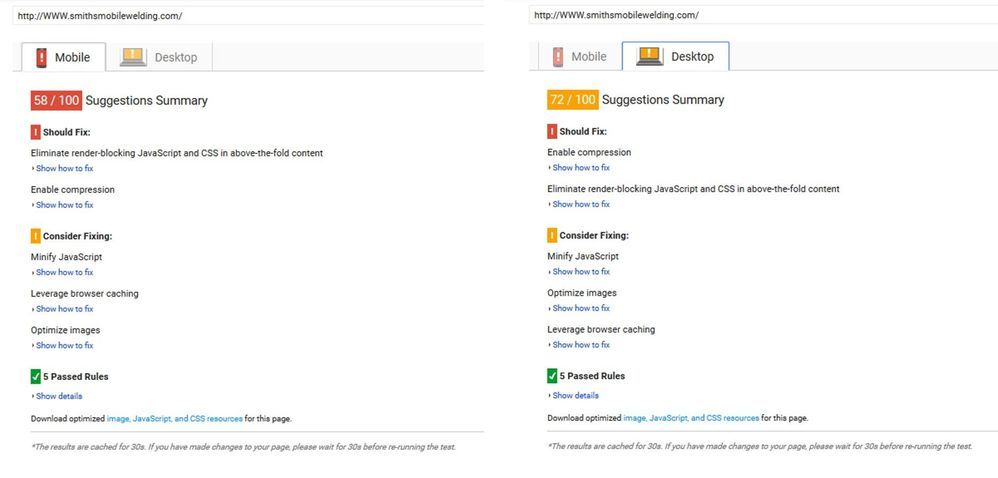Image resolution: width=998 pixels, height=478 pixels.
Task: Click the red 58 / 100 score badge
Action: 56,101
